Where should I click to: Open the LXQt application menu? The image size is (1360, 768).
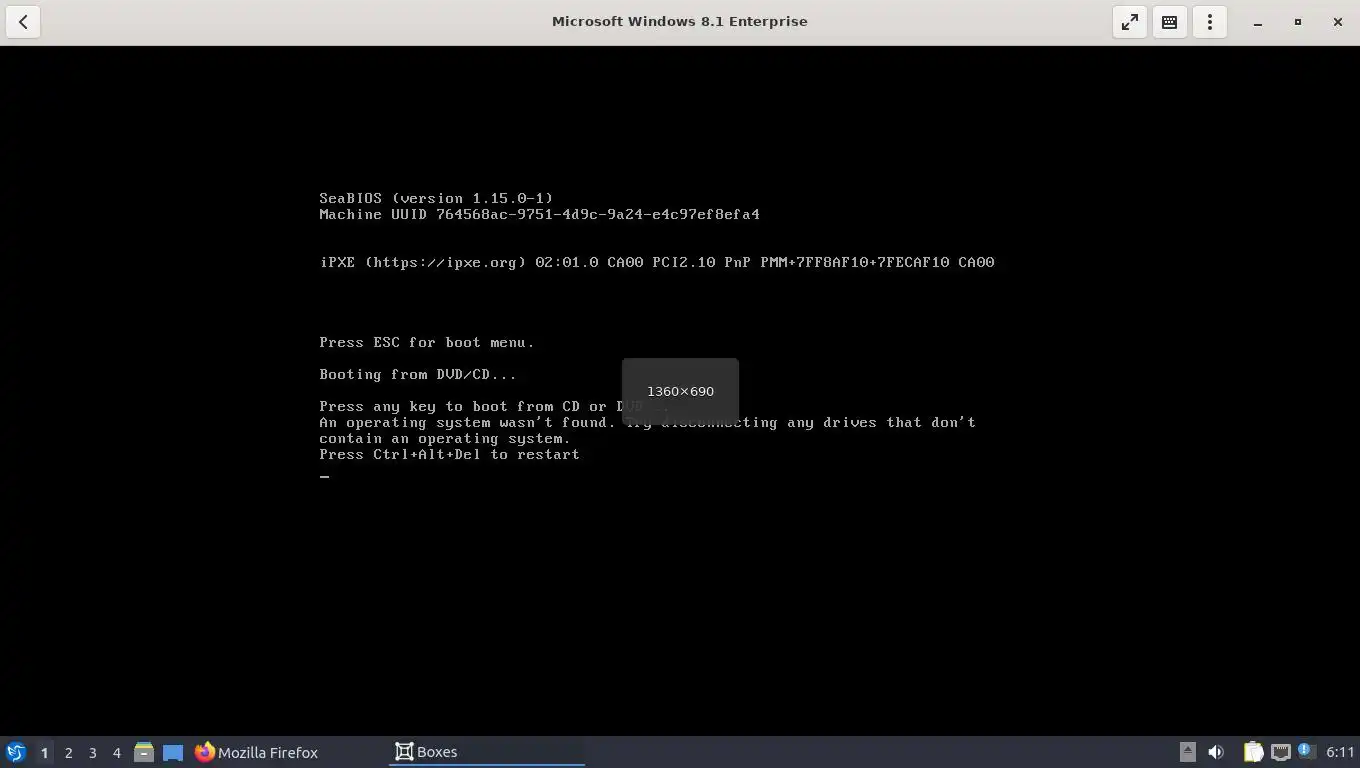(15, 752)
